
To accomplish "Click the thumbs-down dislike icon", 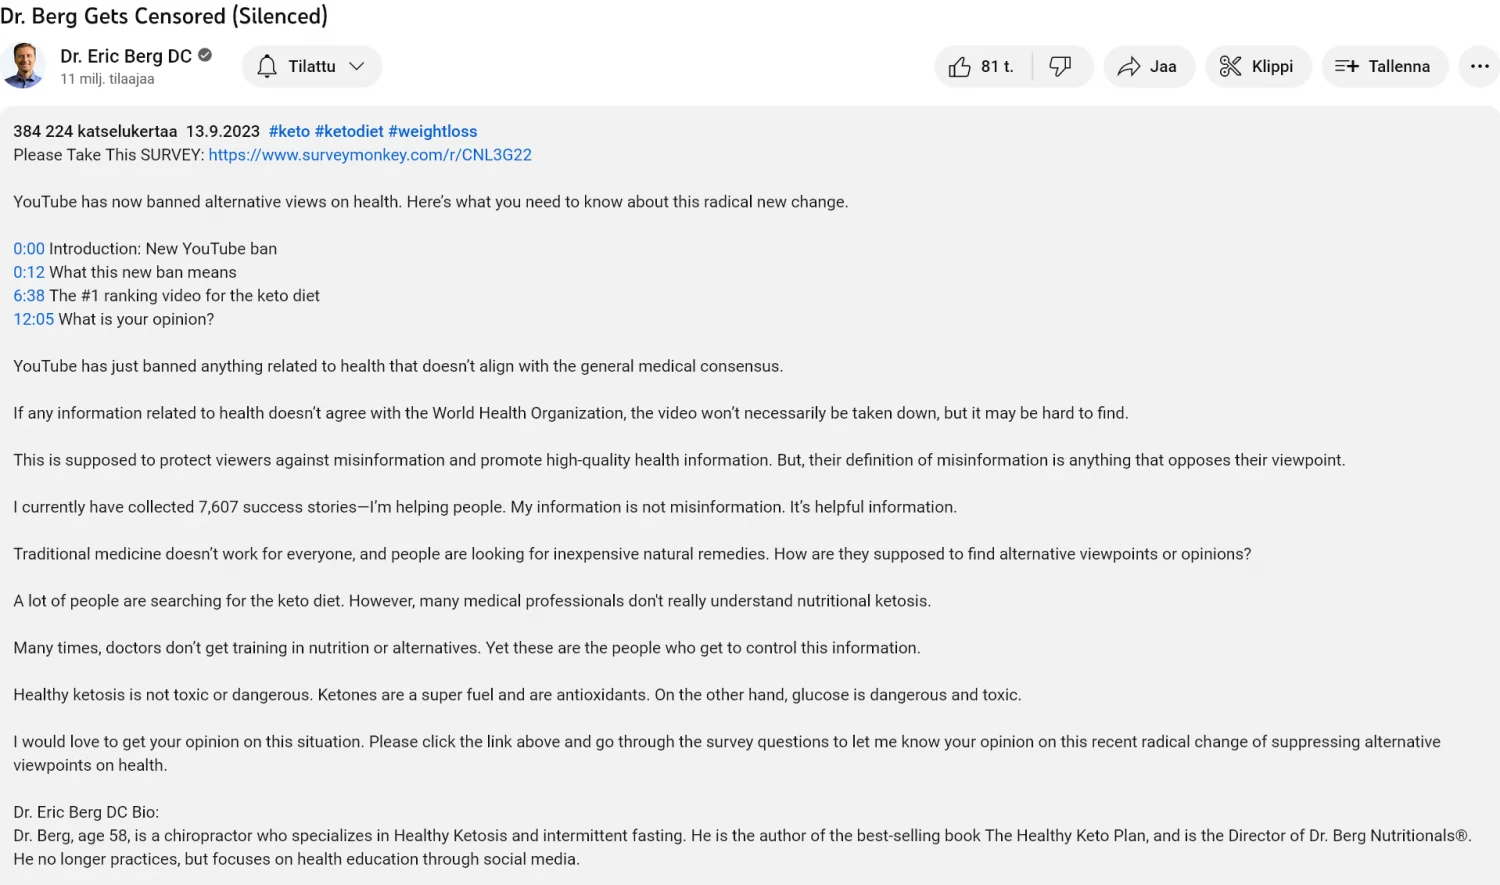I will pyautogui.click(x=1060, y=67).
